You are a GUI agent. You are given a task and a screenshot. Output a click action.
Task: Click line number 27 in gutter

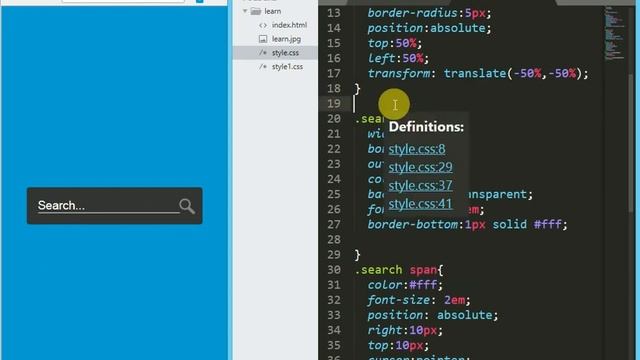point(333,224)
